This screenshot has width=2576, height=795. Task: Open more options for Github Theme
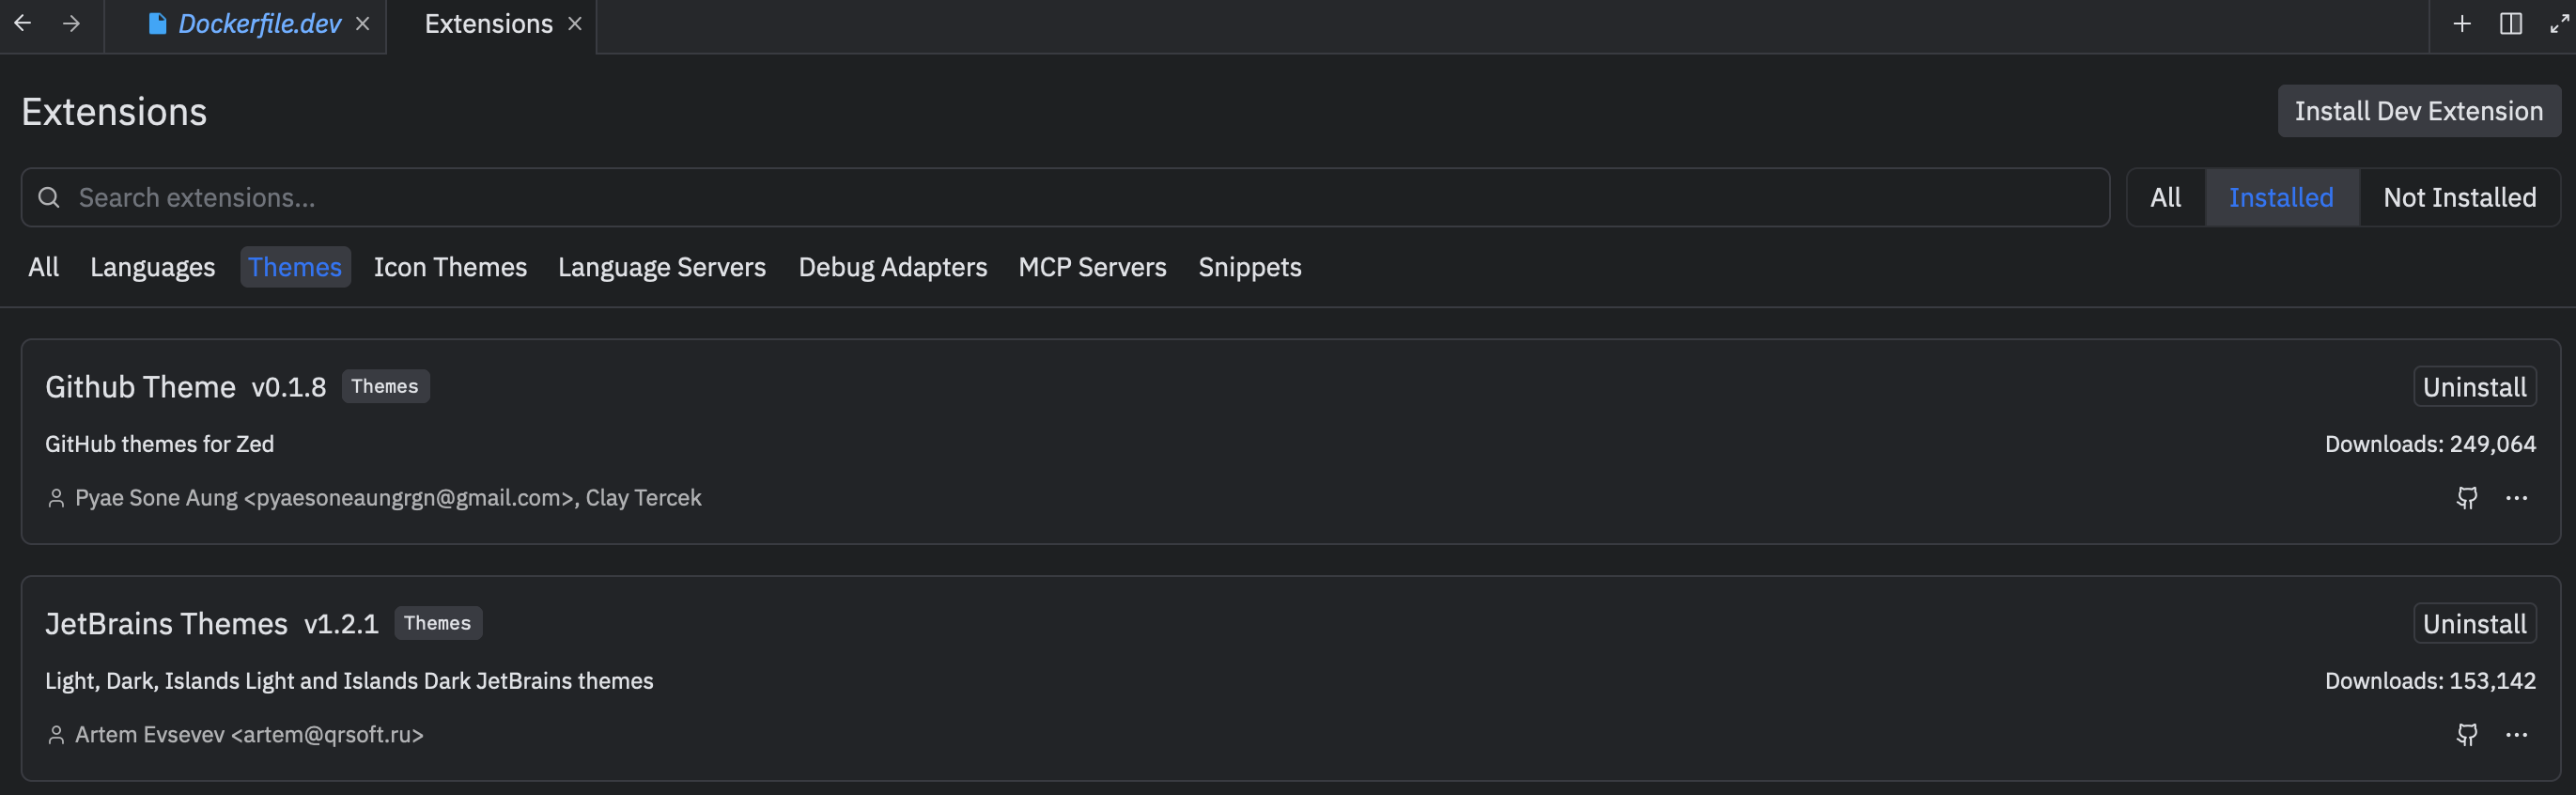coord(2516,498)
